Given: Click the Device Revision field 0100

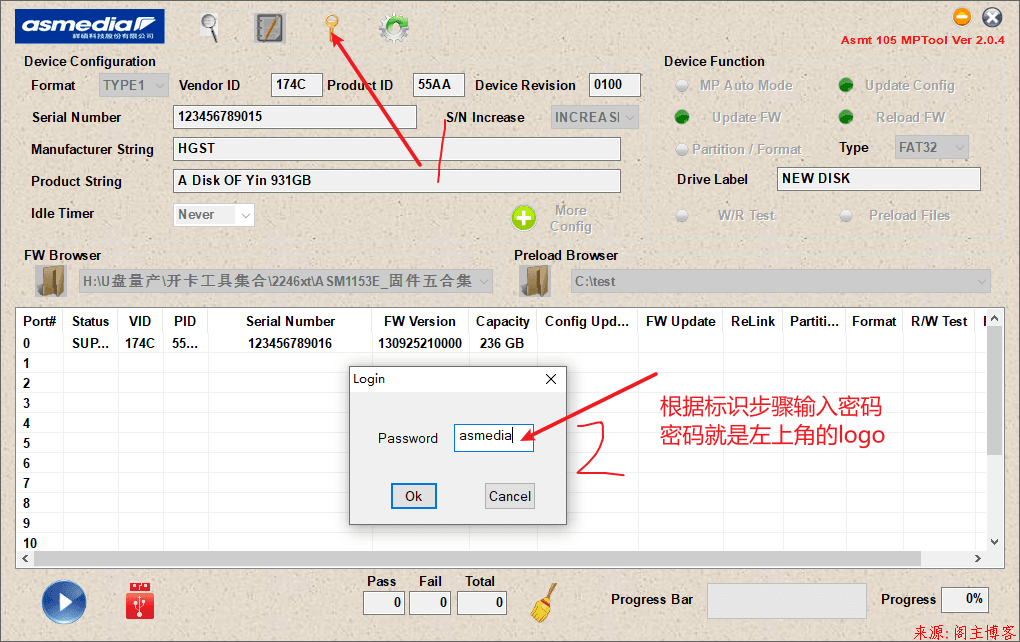Looking at the screenshot, I should click(x=615, y=85).
